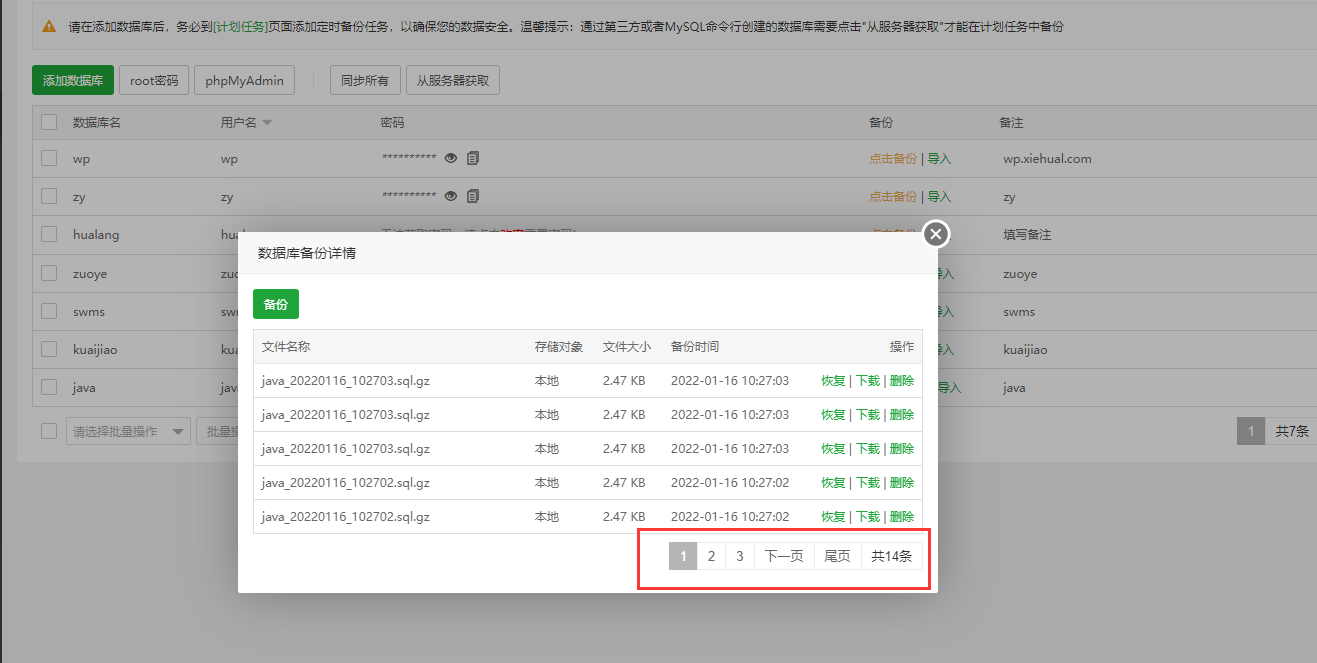Image resolution: width=1317 pixels, height=663 pixels.
Task: Click swms in database name column
Action: pos(89,311)
